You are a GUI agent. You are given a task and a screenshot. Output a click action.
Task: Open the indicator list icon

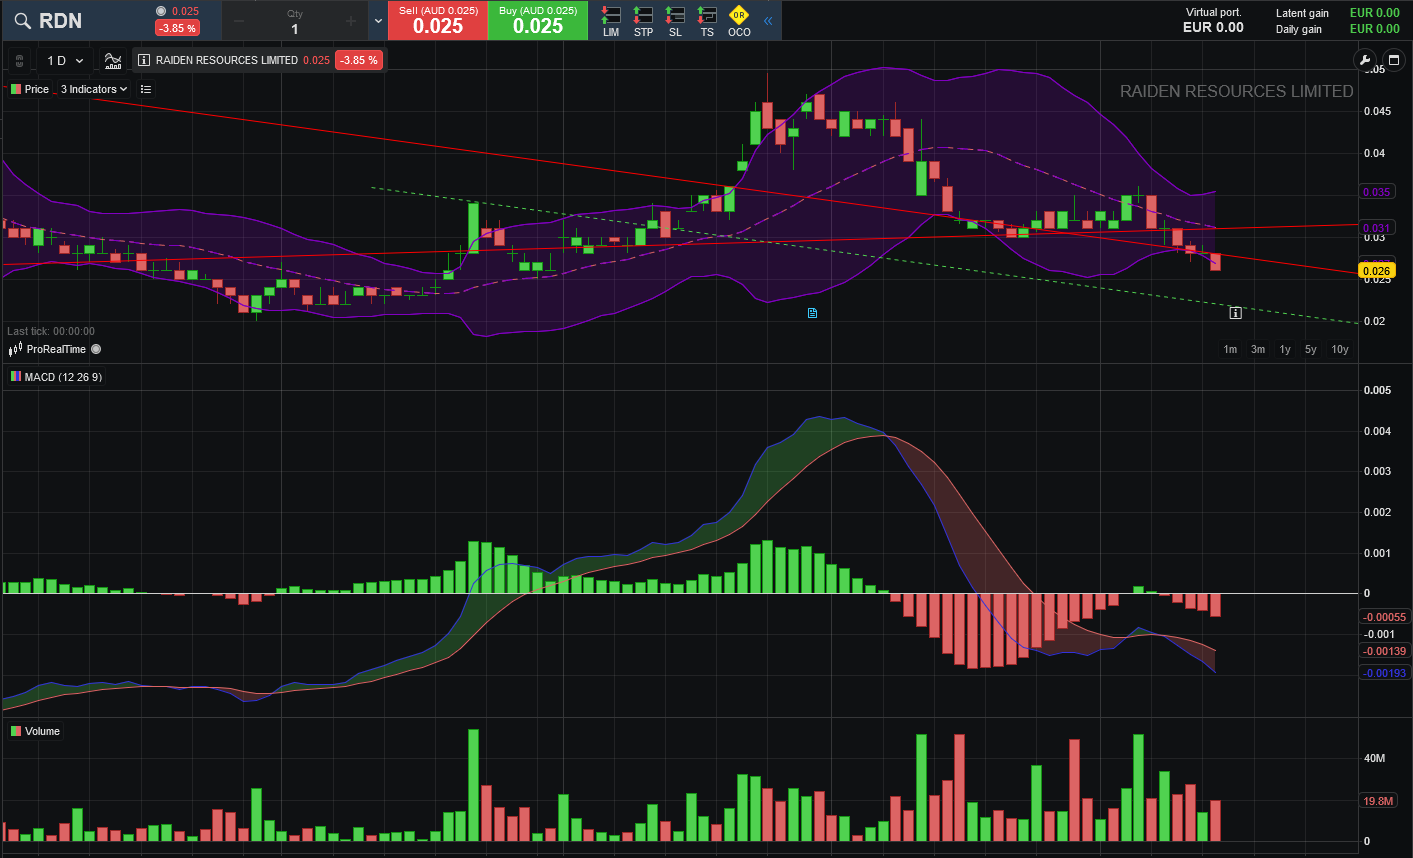[146, 89]
